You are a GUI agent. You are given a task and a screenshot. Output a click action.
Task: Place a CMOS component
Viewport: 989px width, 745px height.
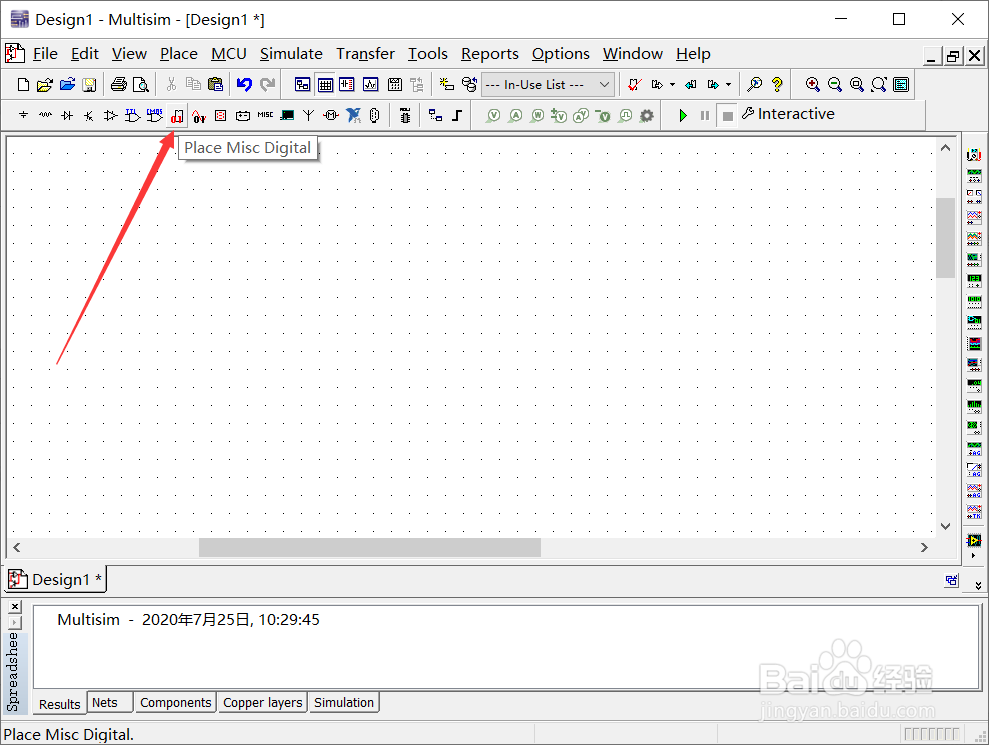(155, 115)
